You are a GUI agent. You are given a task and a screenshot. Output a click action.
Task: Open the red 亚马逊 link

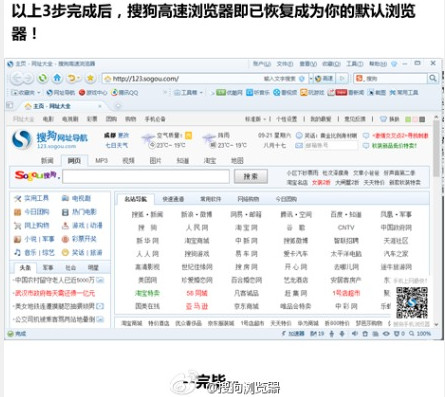pyautogui.click(x=197, y=306)
